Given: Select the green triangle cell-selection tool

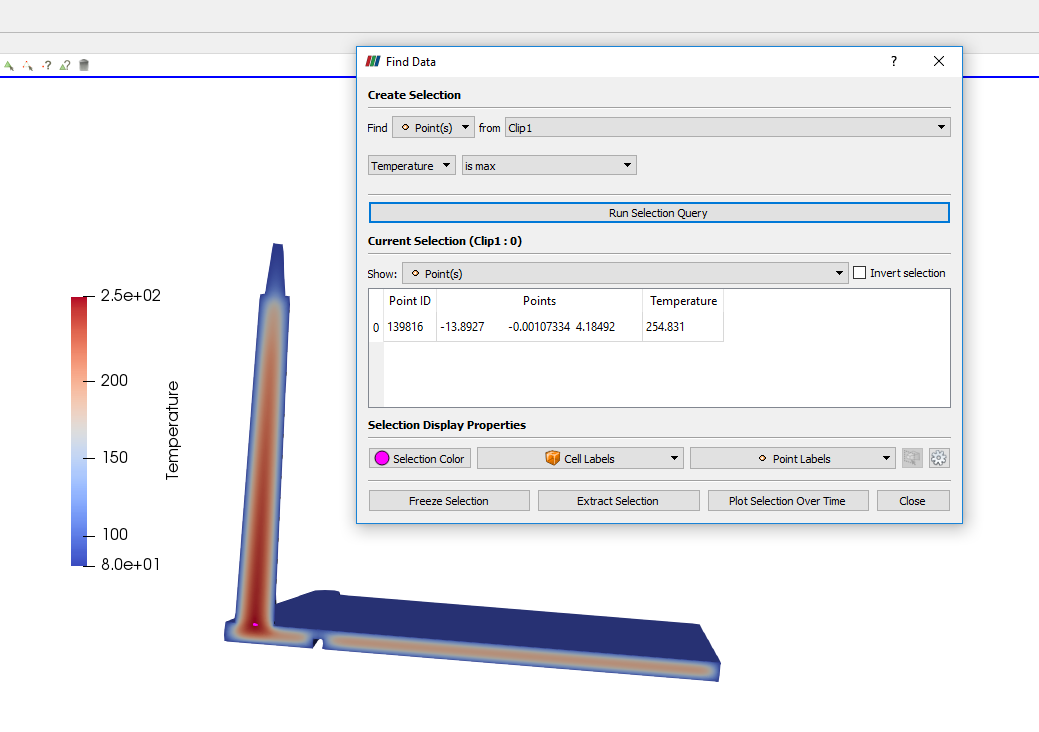Looking at the screenshot, I should pos(8,65).
